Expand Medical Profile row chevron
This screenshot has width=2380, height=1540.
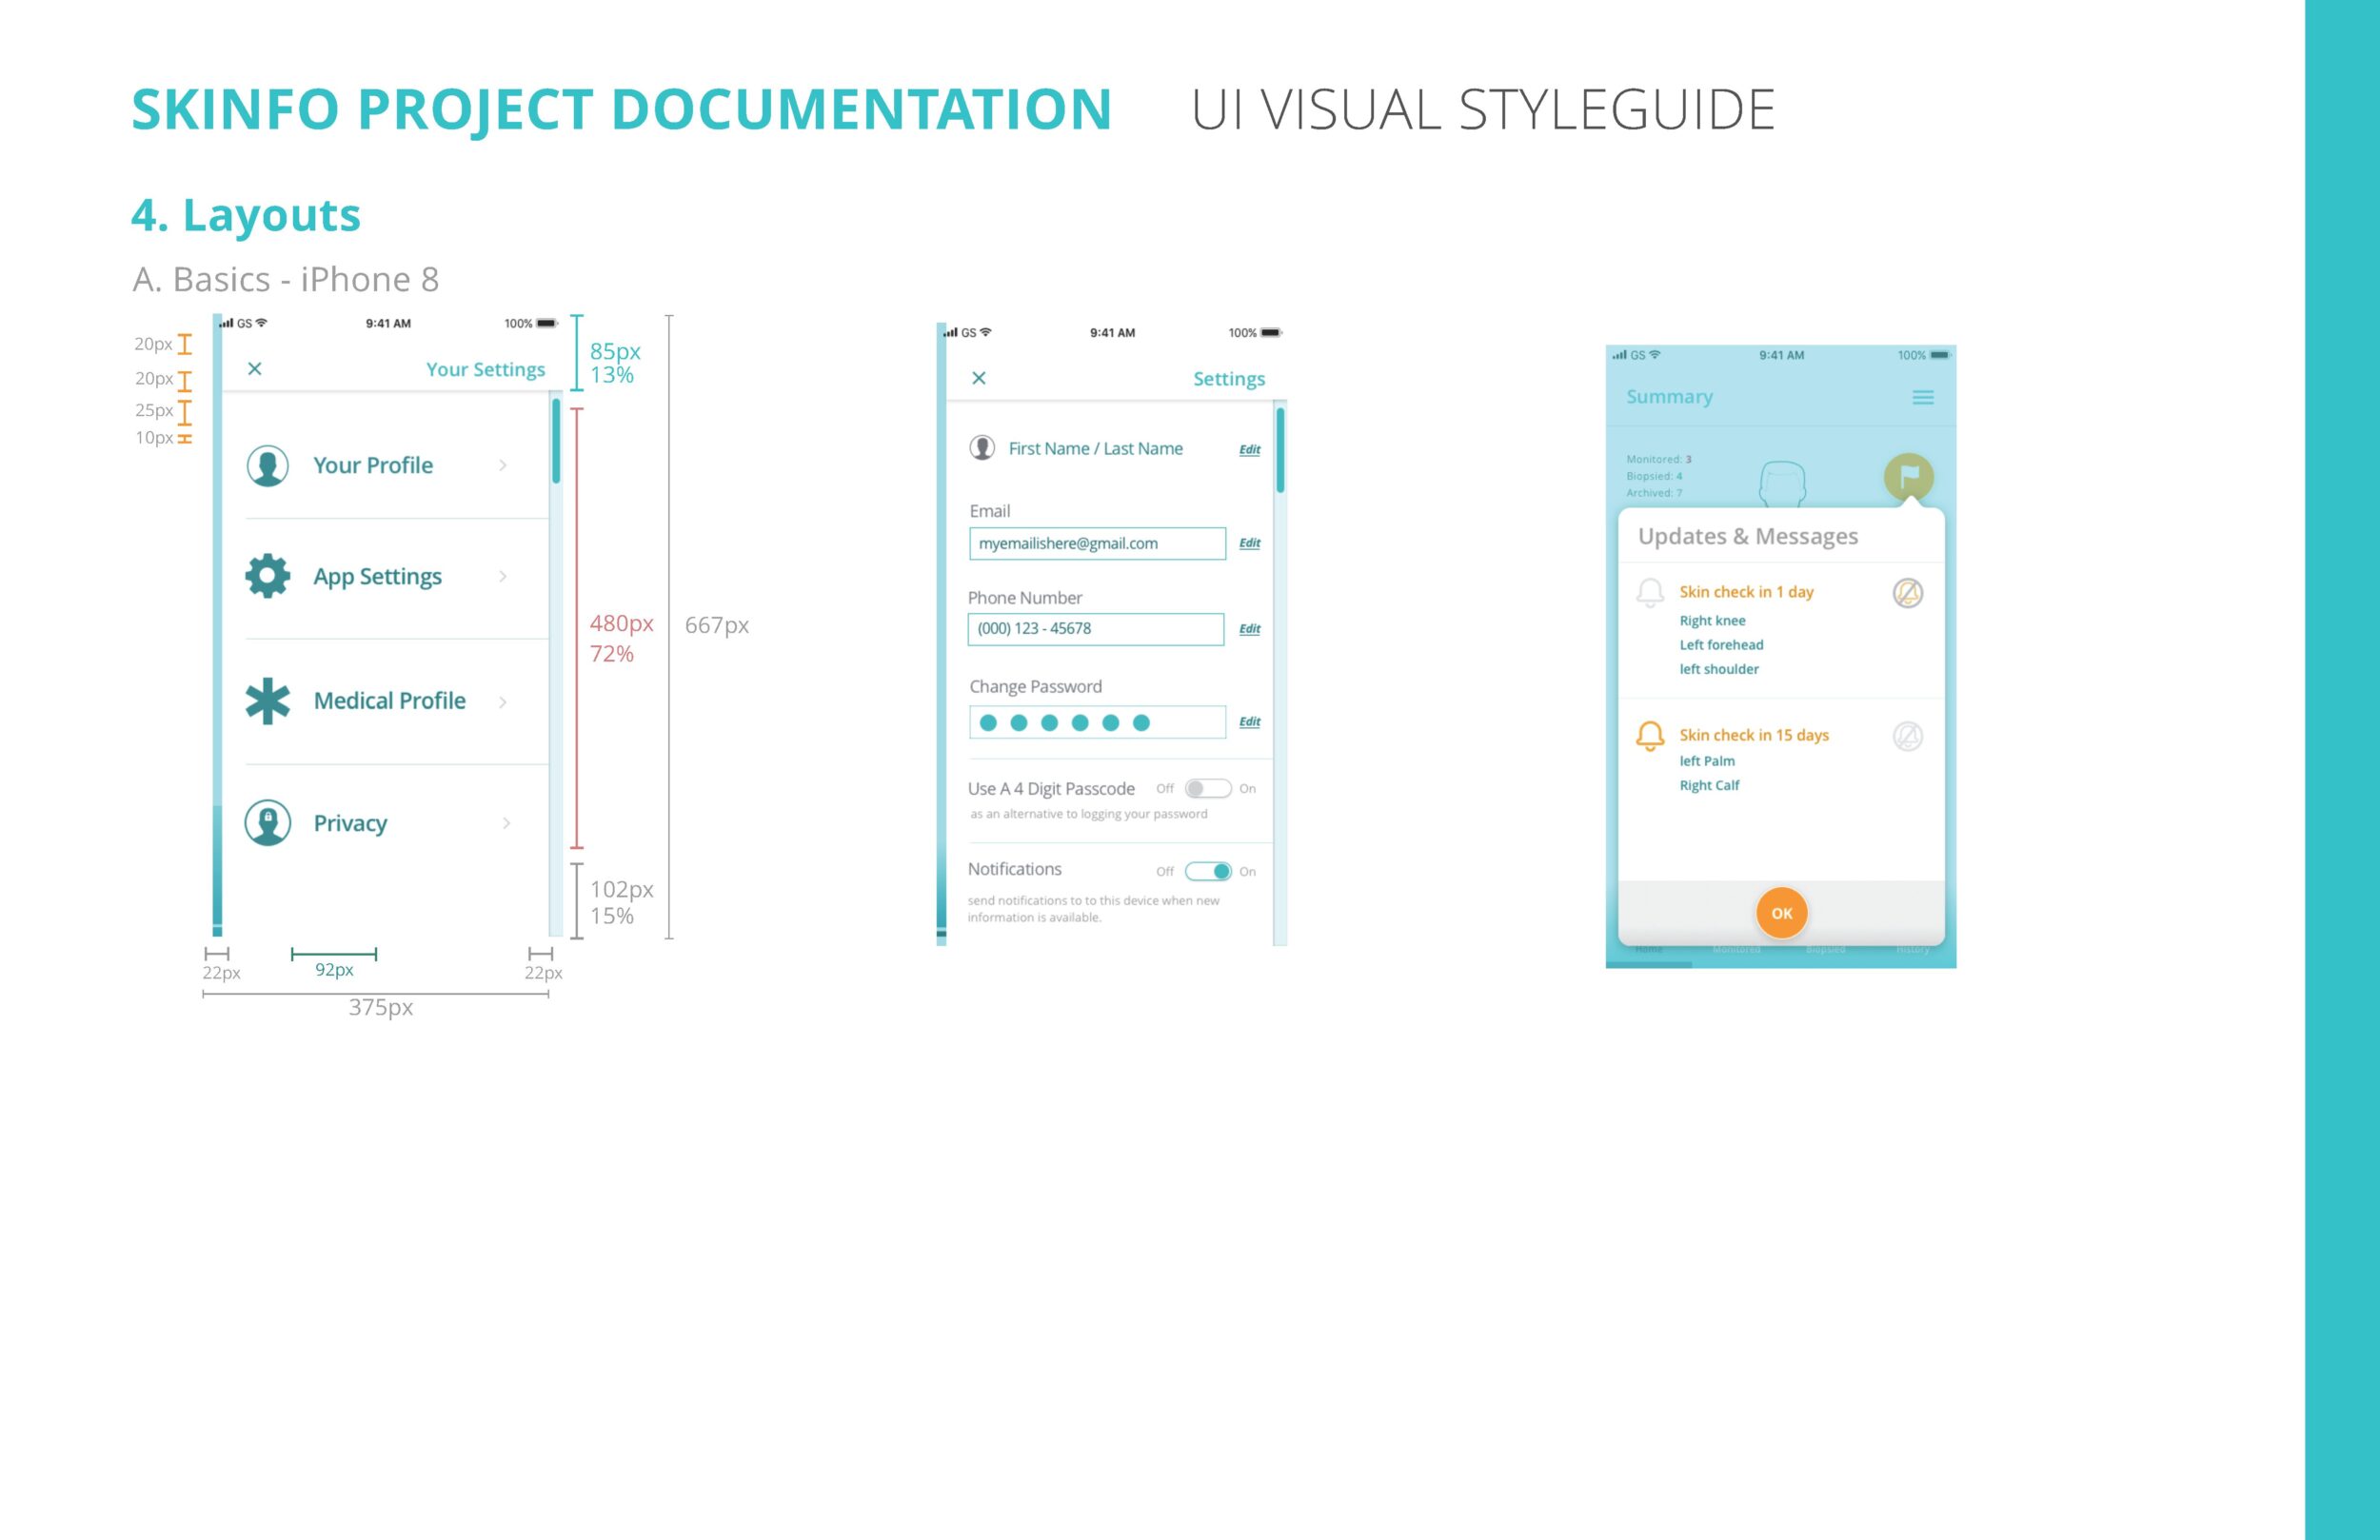pos(503,702)
